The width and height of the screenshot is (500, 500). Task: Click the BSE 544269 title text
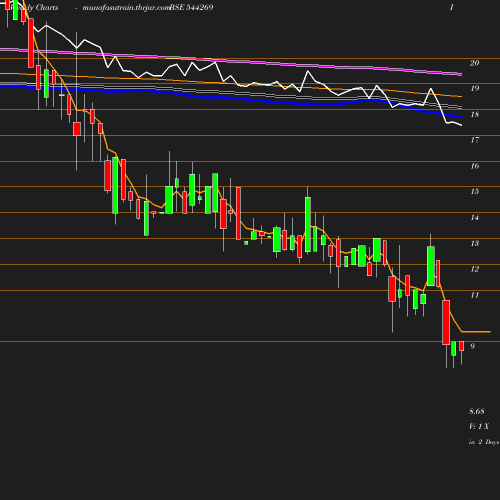click(x=191, y=7)
